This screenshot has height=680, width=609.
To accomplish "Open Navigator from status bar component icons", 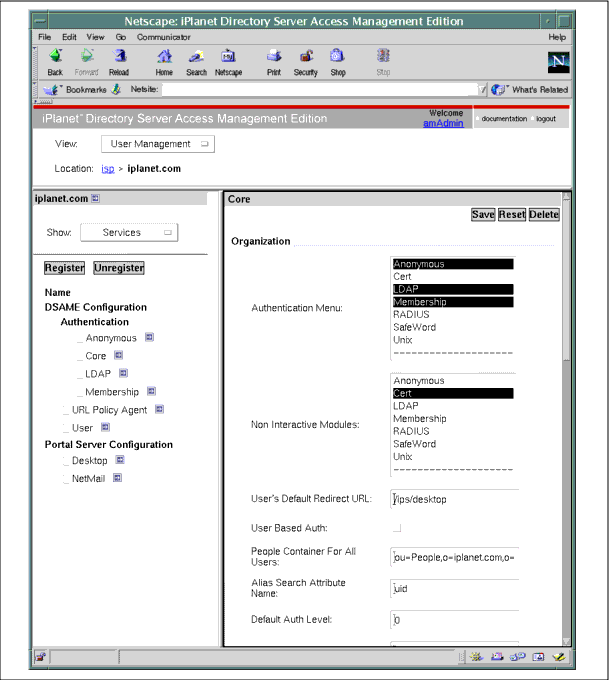I will tap(476, 657).
